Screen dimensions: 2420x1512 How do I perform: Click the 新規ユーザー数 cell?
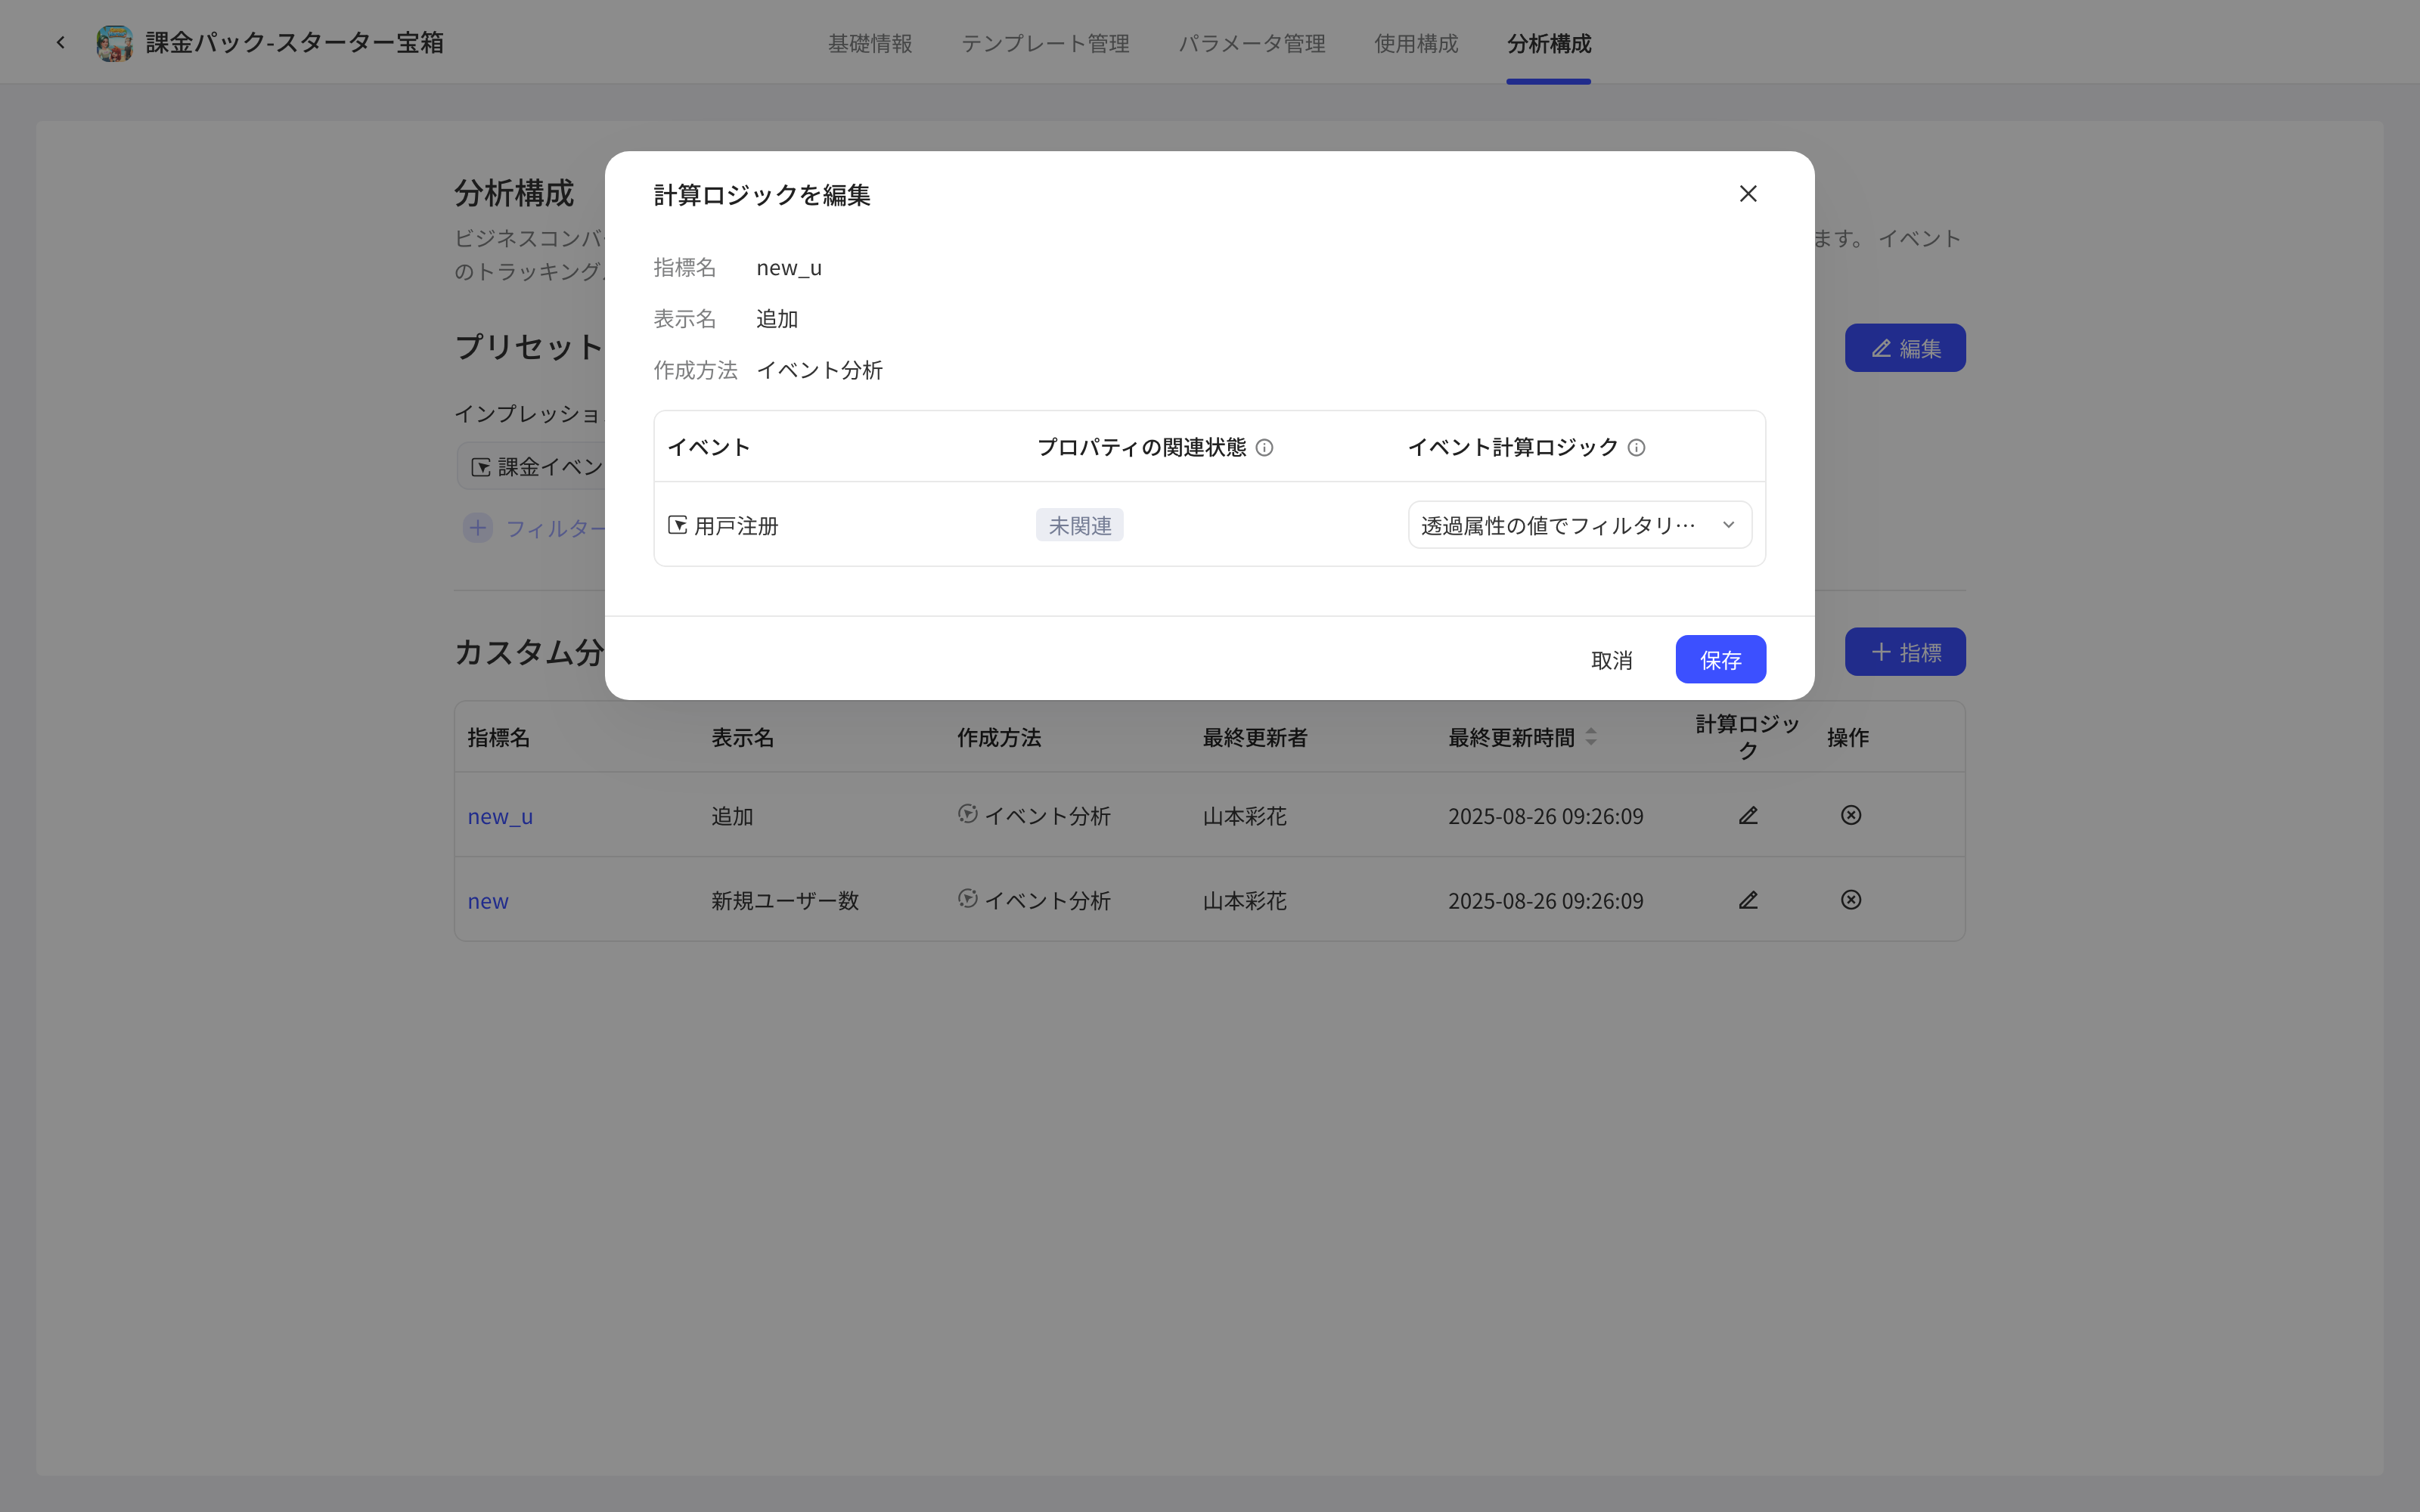[x=785, y=901]
